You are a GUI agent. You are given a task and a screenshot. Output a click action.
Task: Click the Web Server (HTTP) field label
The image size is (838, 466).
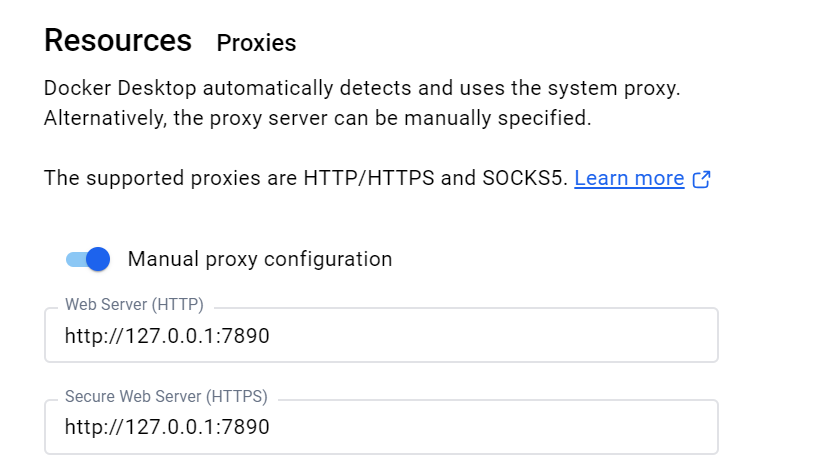134,305
